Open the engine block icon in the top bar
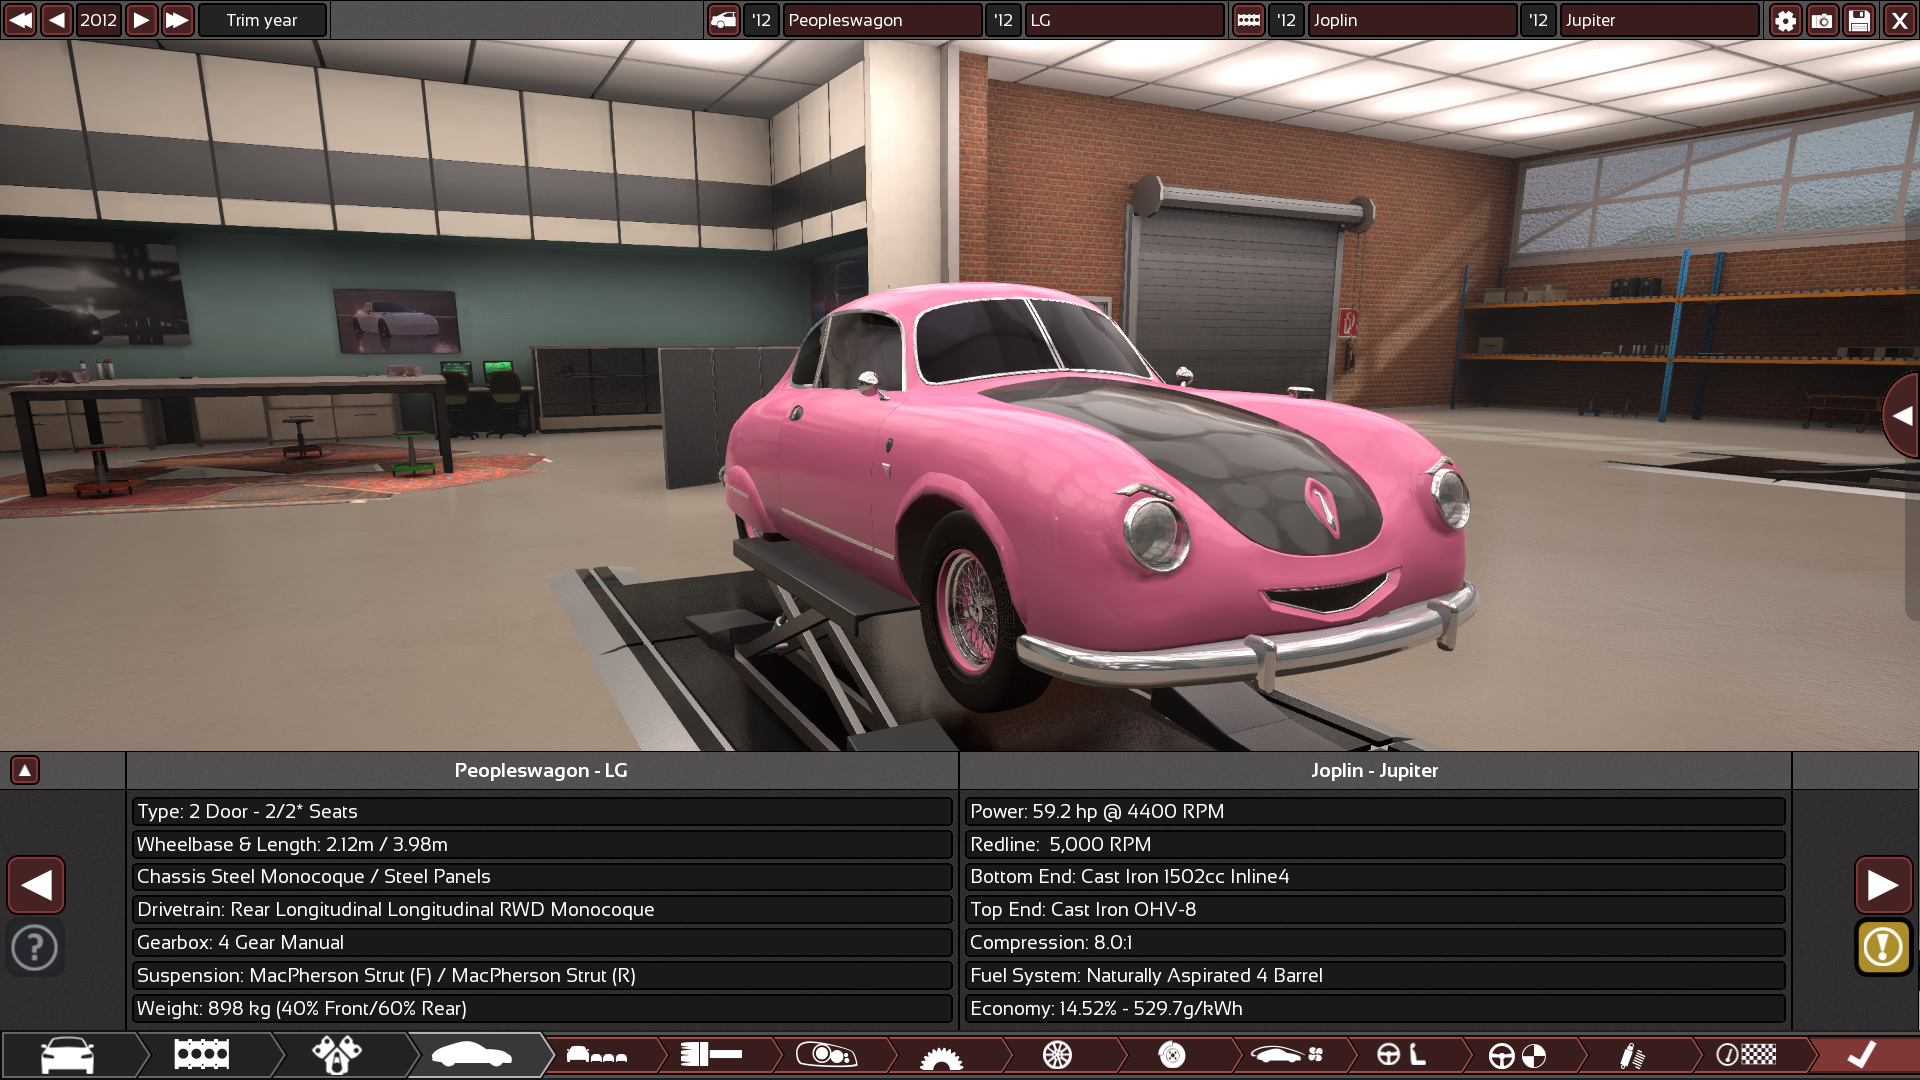1920x1080 pixels. [x=1248, y=20]
